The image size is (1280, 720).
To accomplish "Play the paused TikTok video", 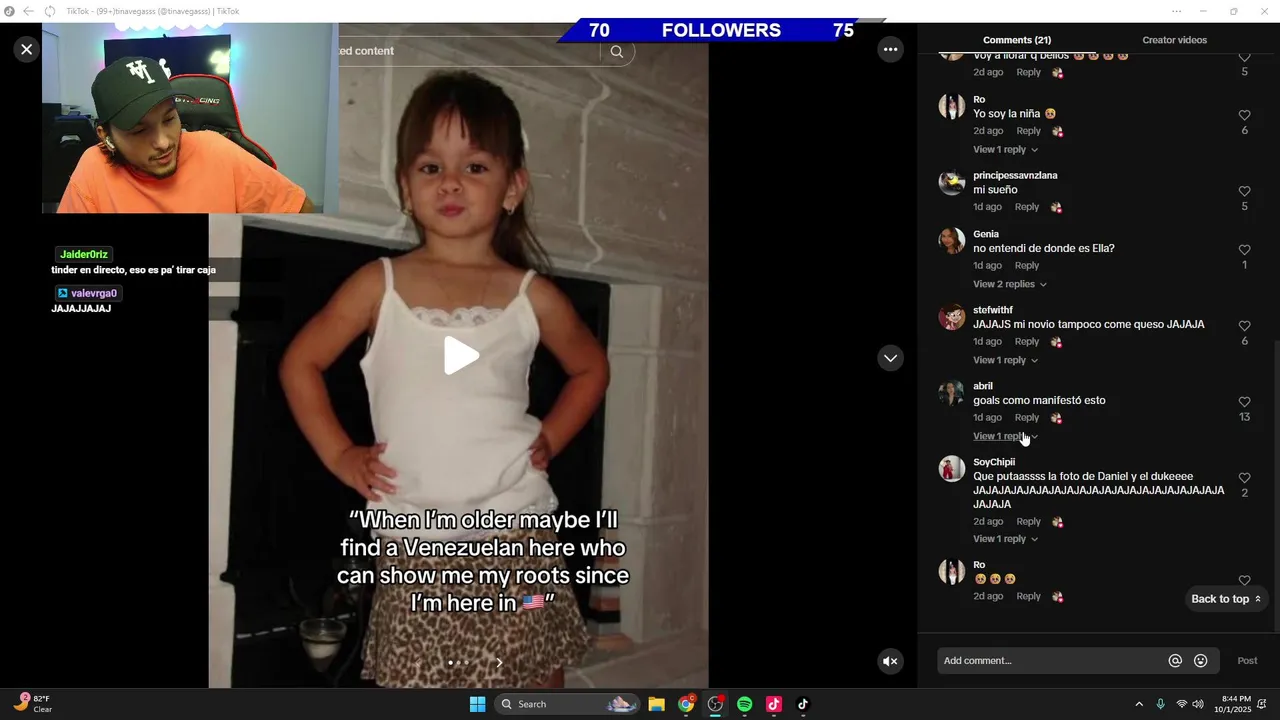I will point(460,355).
